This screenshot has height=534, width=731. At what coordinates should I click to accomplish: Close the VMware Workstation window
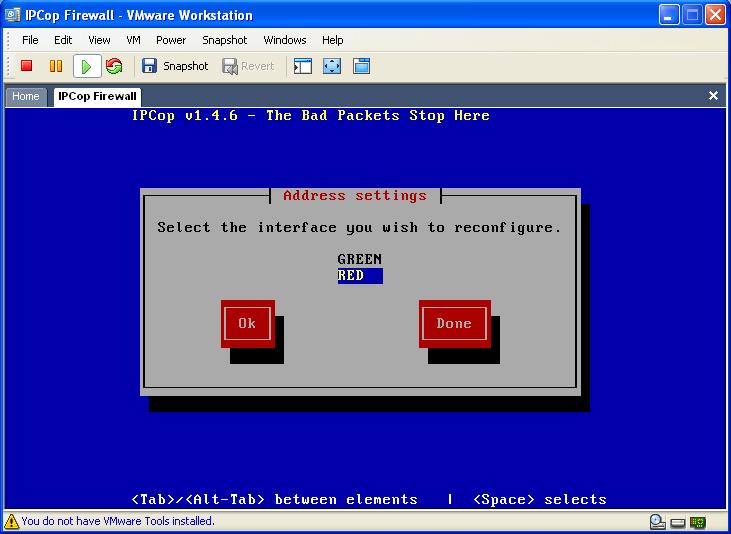(x=715, y=15)
